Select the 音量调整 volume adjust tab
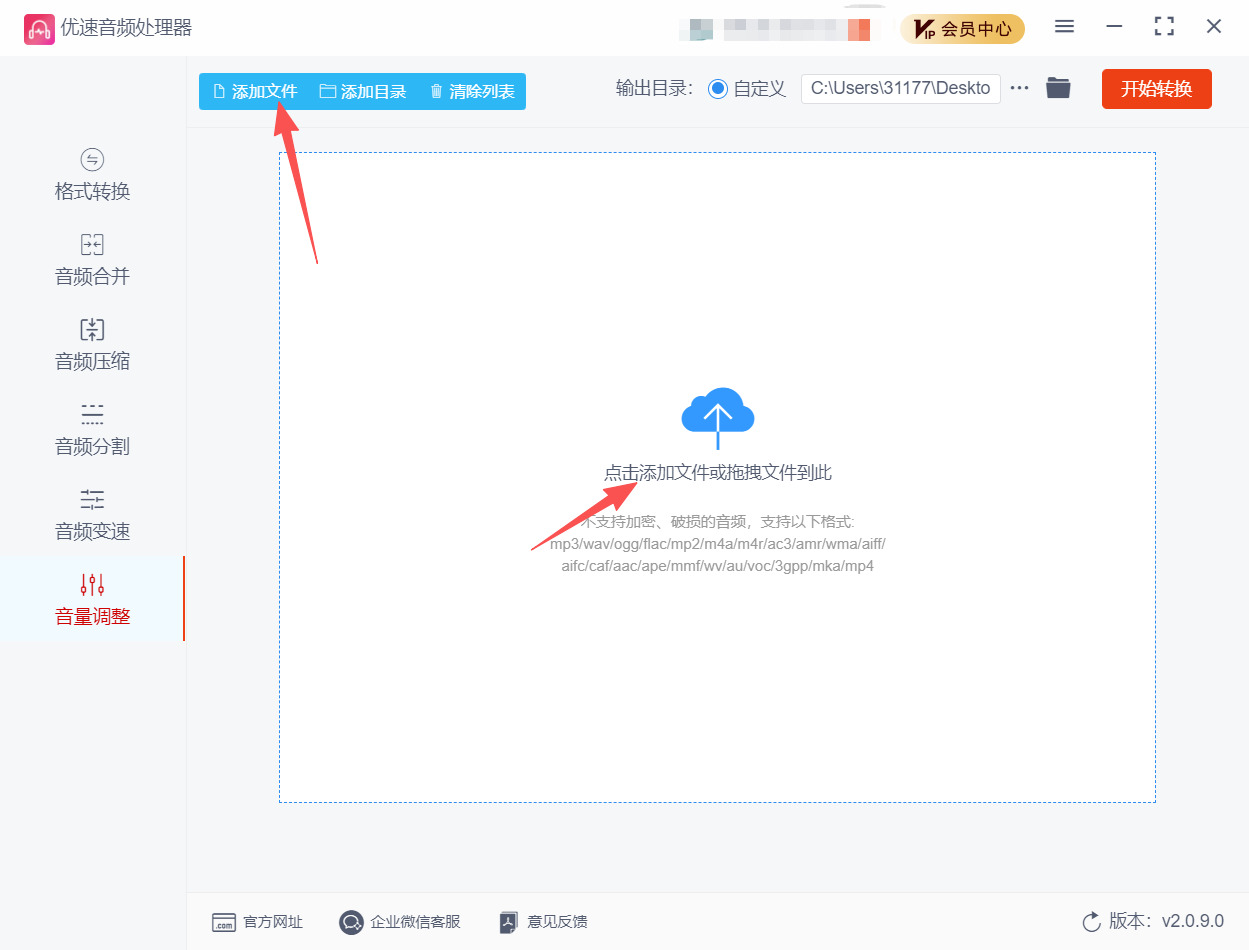Viewport: 1249px width, 950px height. tap(92, 599)
